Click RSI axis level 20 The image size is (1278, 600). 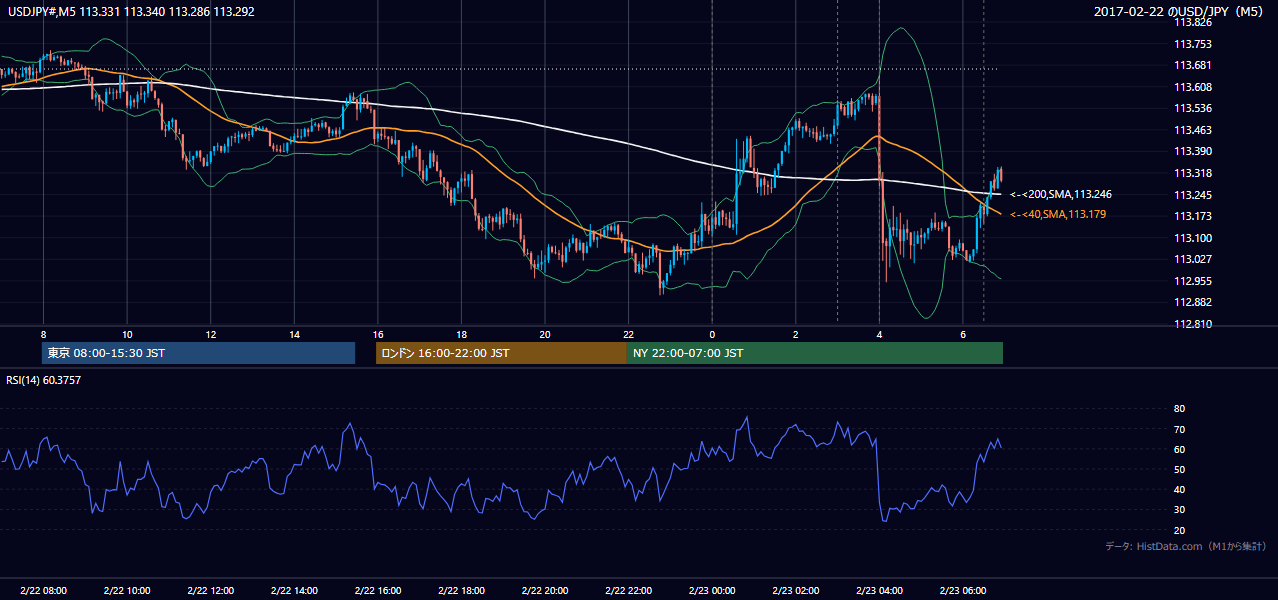pyautogui.click(x=1179, y=531)
